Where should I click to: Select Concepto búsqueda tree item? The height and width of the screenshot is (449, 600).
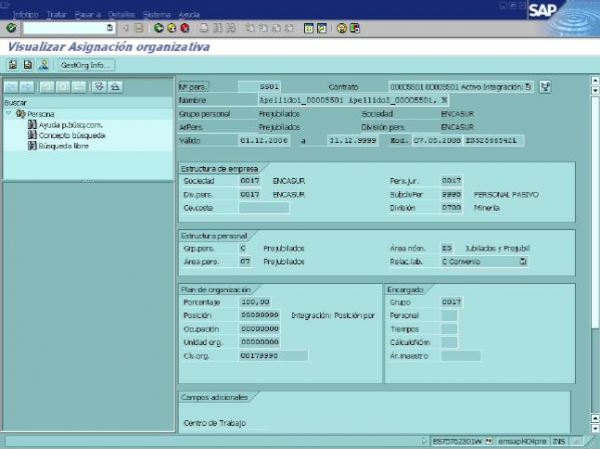[x=72, y=135]
